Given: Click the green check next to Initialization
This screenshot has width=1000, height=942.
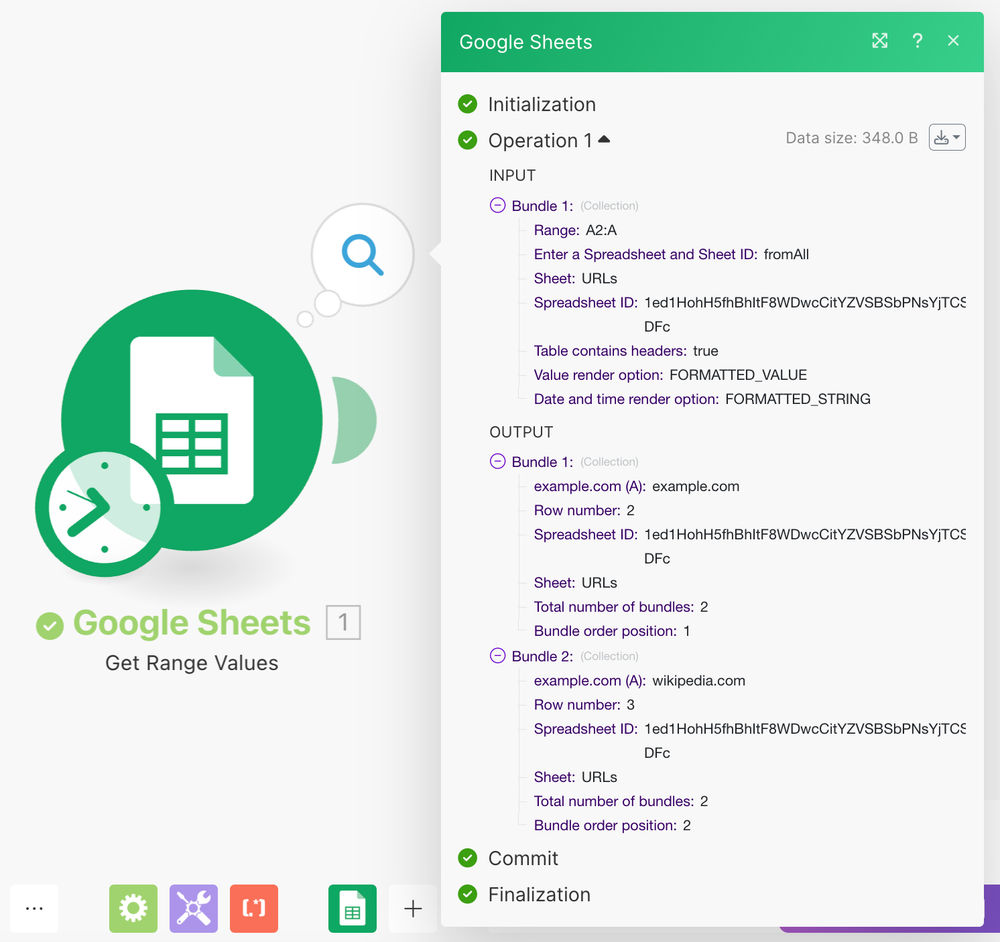Looking at the screenshot, I should pyautogui.click(x=467, y=103).
